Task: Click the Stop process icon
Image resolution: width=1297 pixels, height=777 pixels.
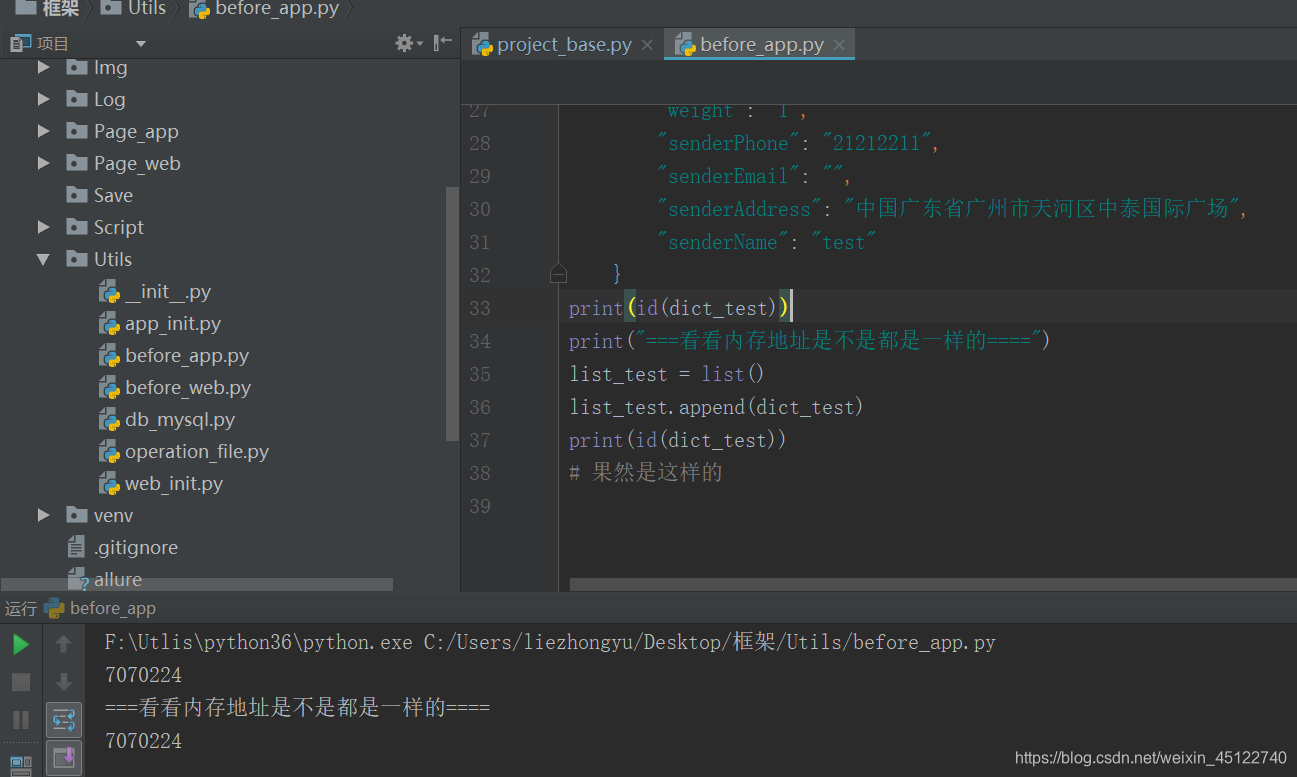Action: coord(20,682)
